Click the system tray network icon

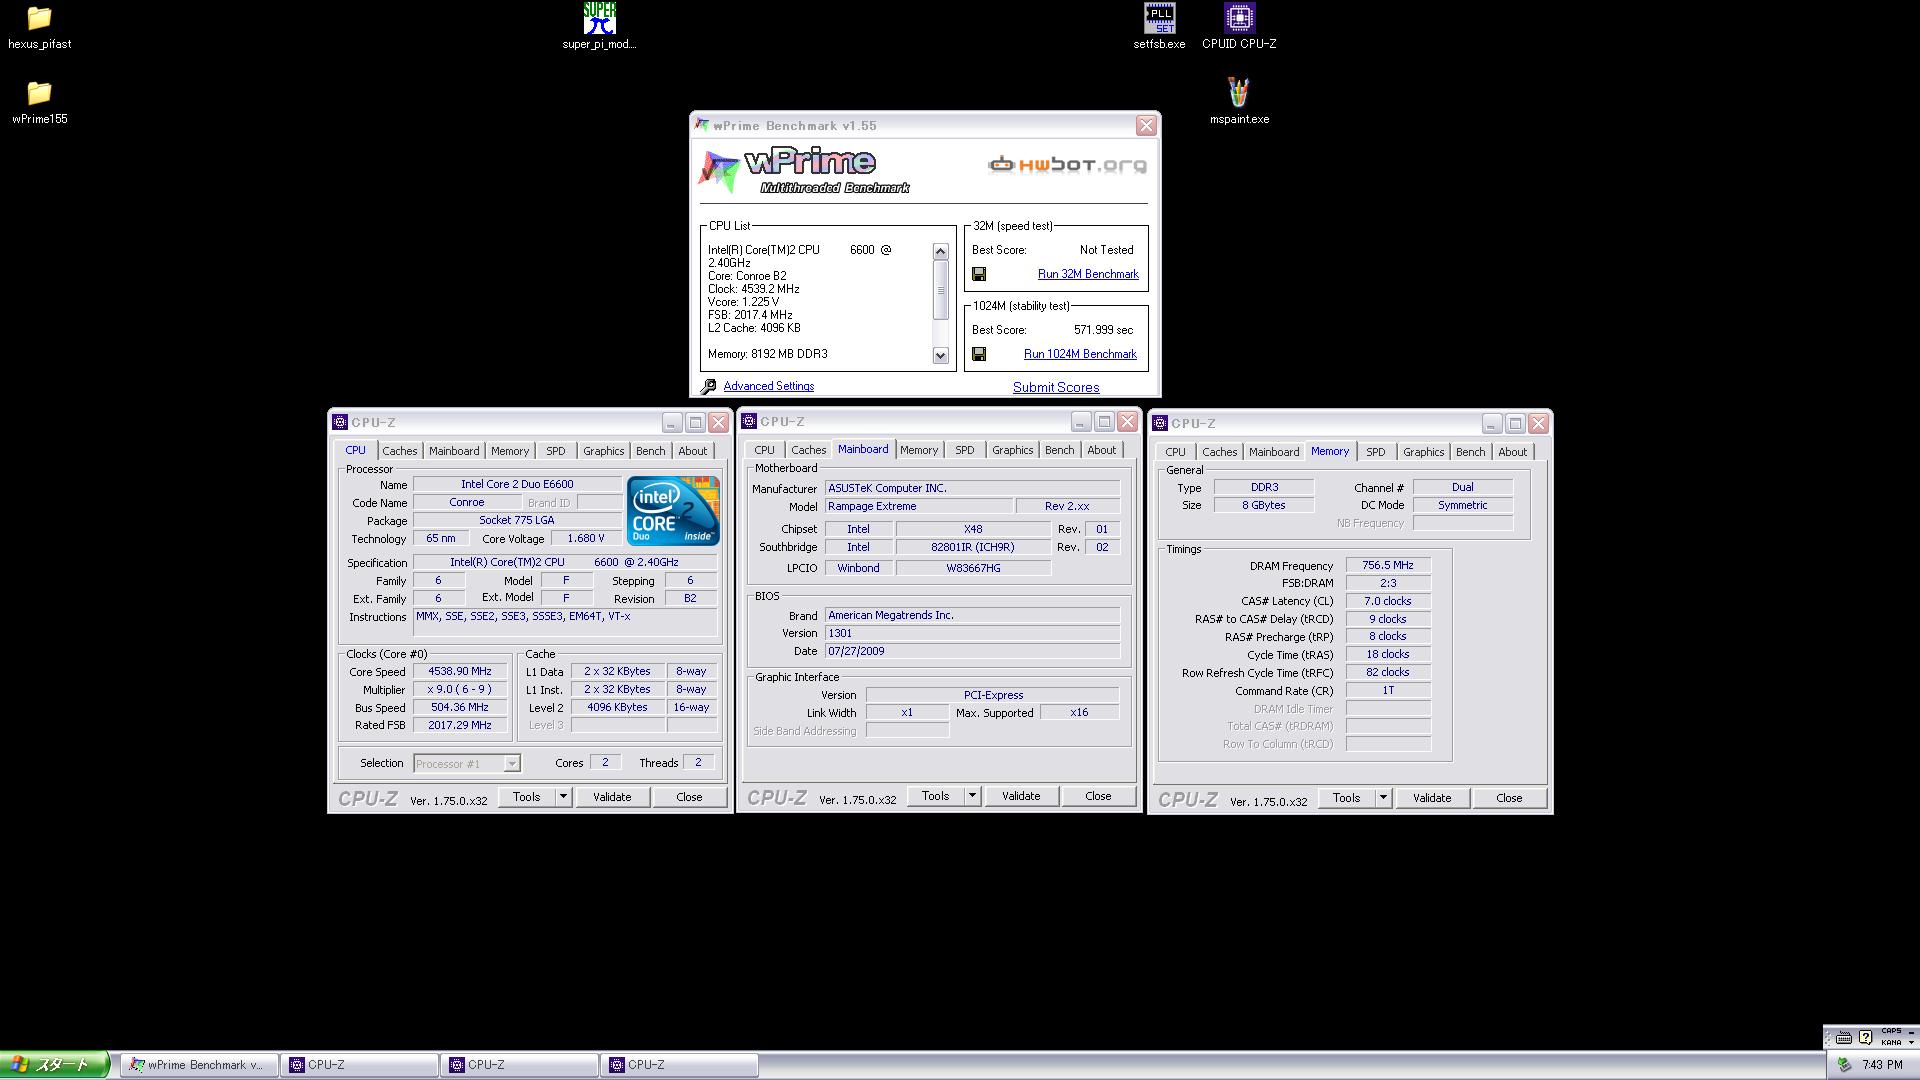point(1844,1065)
